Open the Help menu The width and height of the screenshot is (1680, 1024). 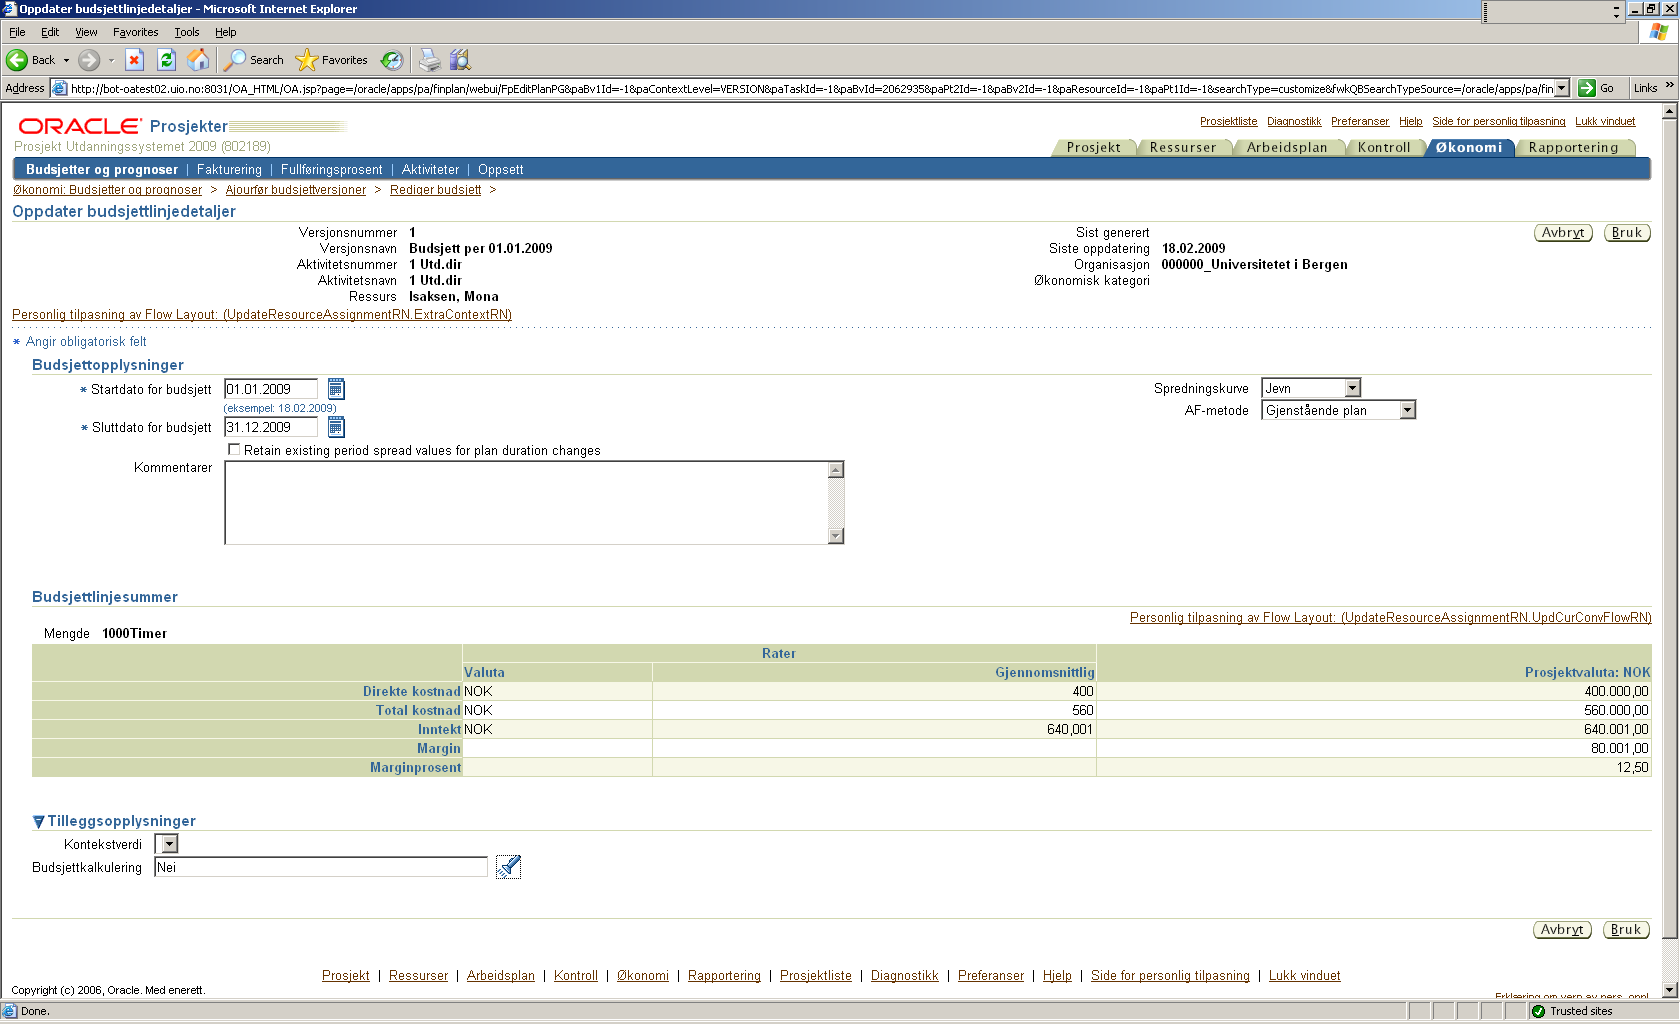click(225, 32)
